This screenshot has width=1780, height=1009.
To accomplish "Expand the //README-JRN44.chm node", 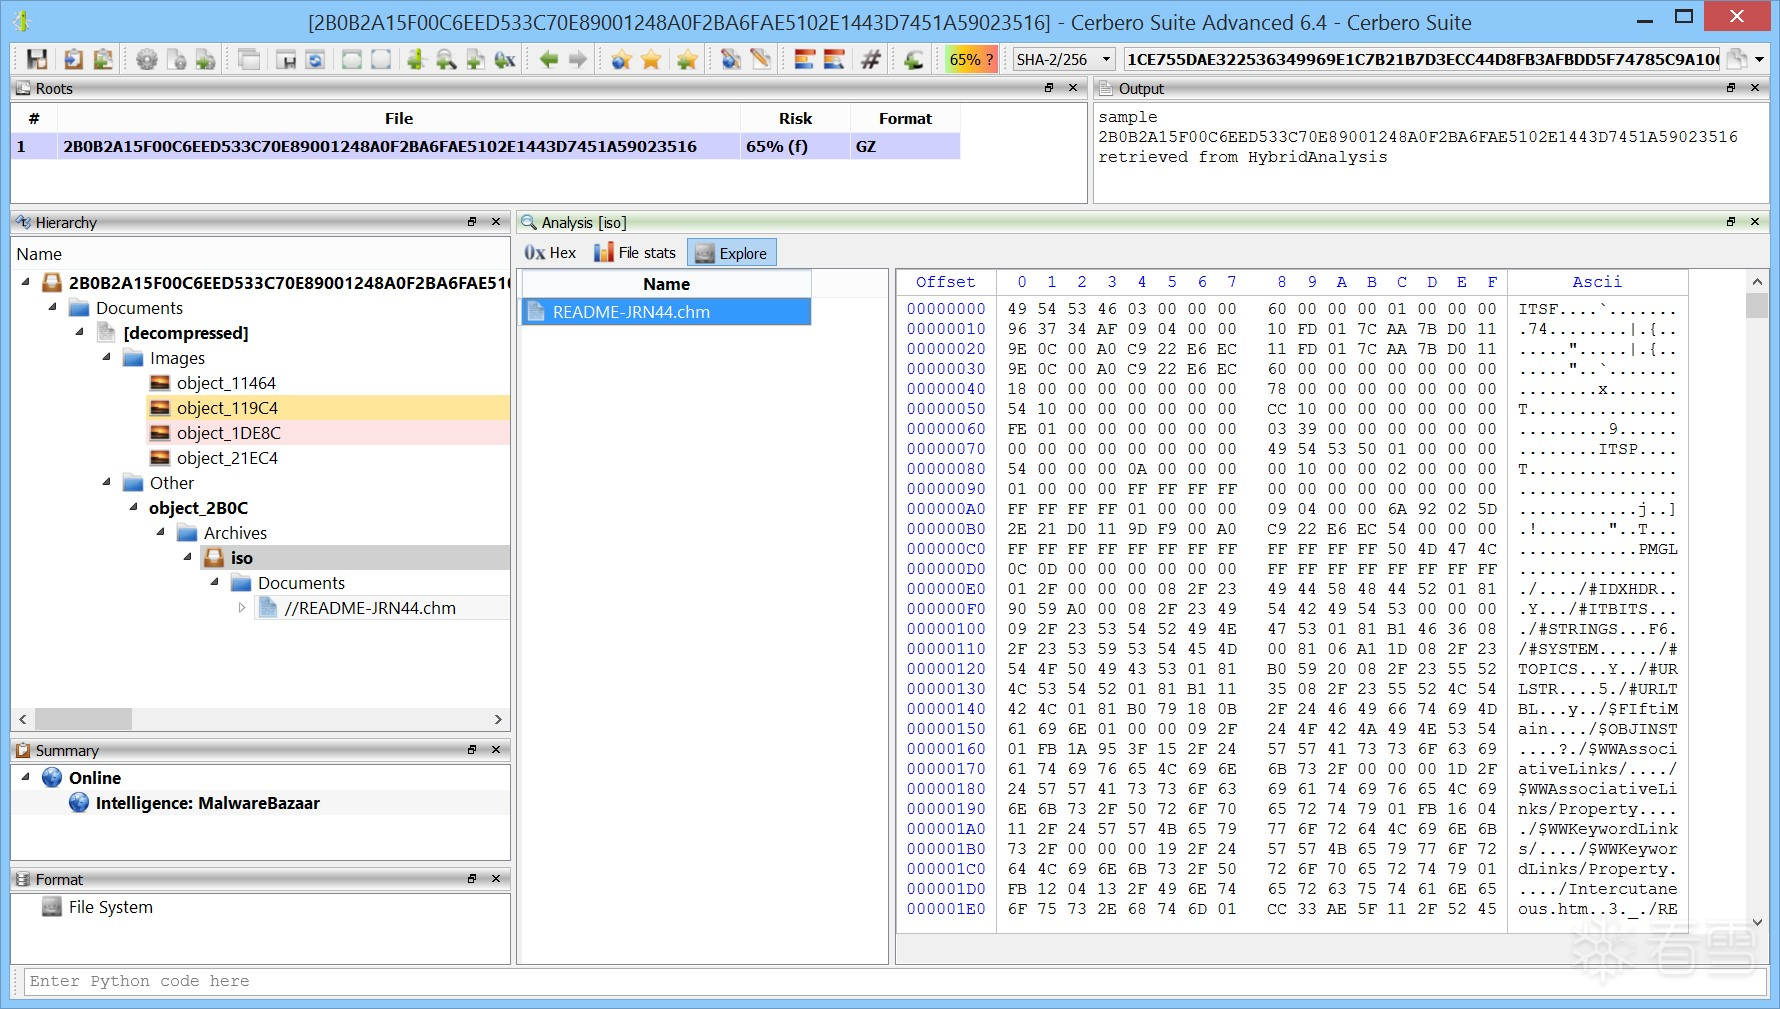I will [x=242, y=608].
